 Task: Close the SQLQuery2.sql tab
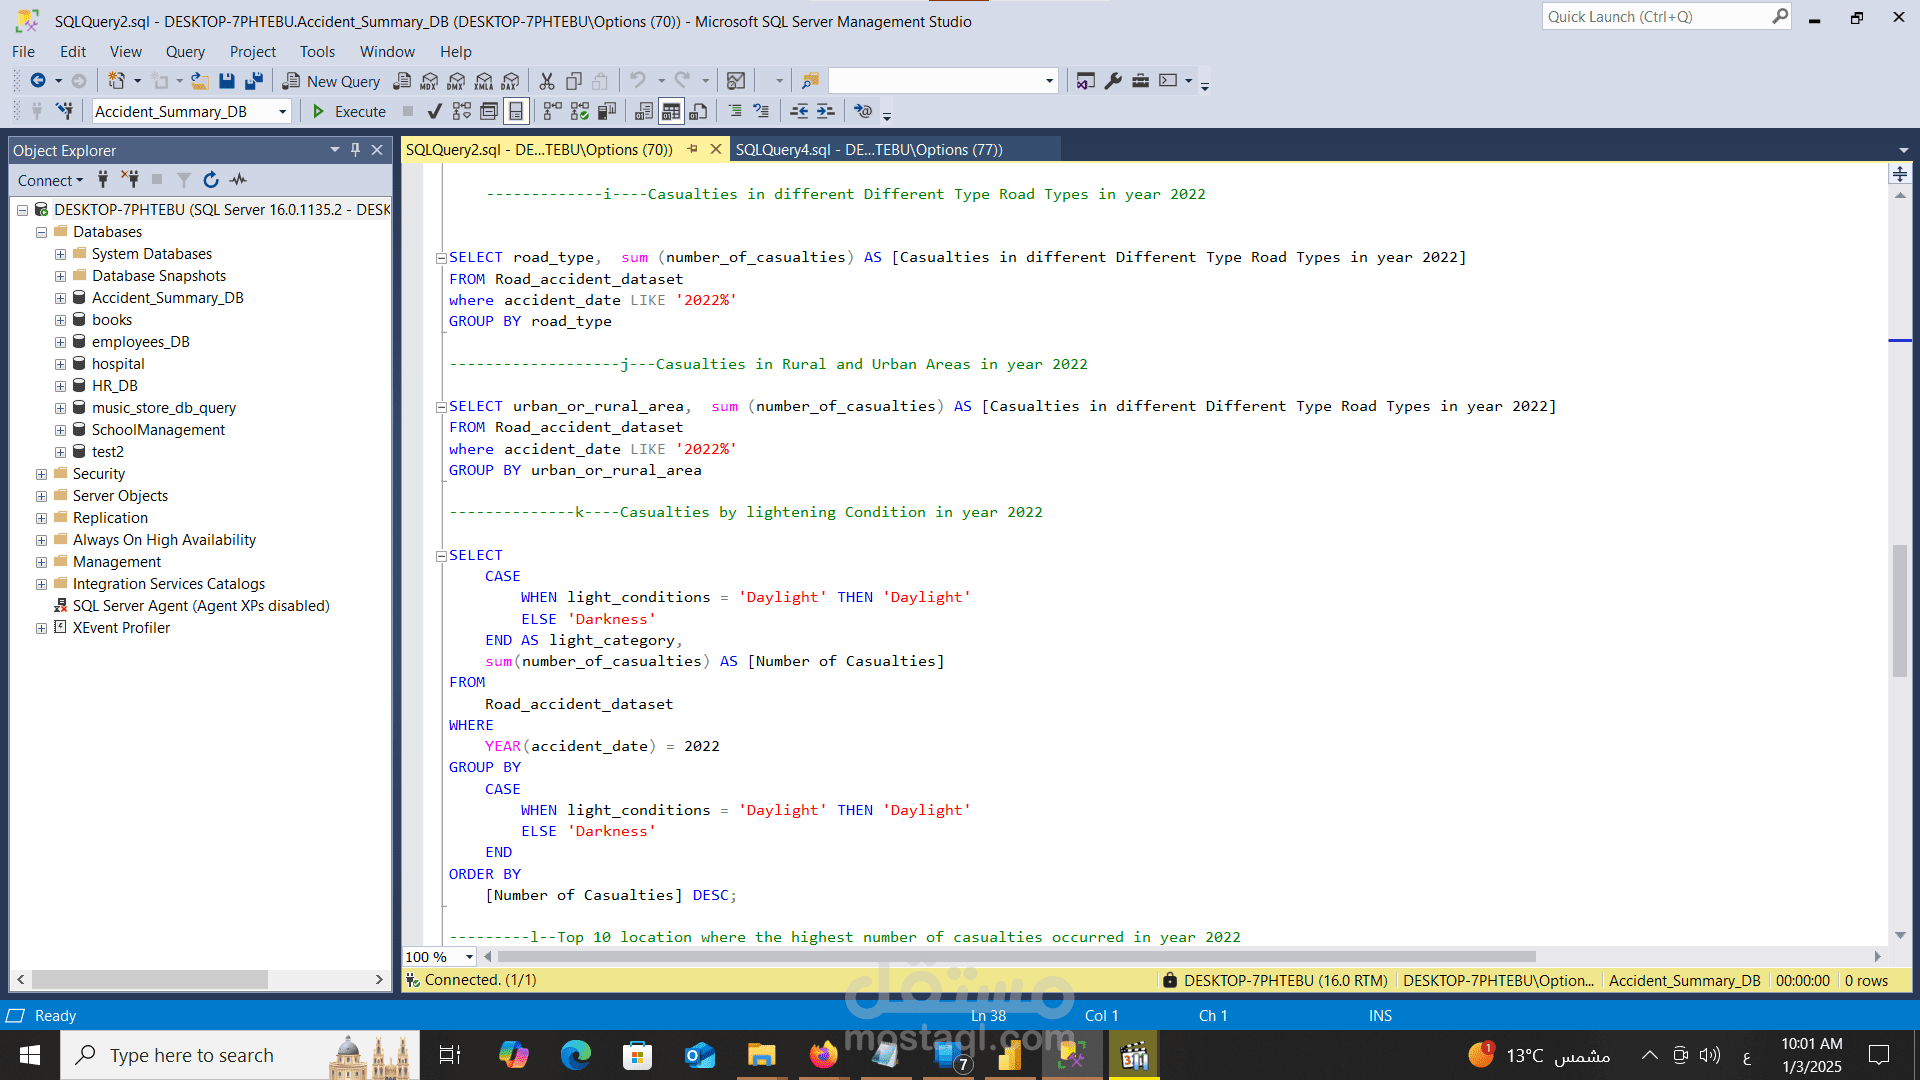pyautogui.click(x=716, y=149)
